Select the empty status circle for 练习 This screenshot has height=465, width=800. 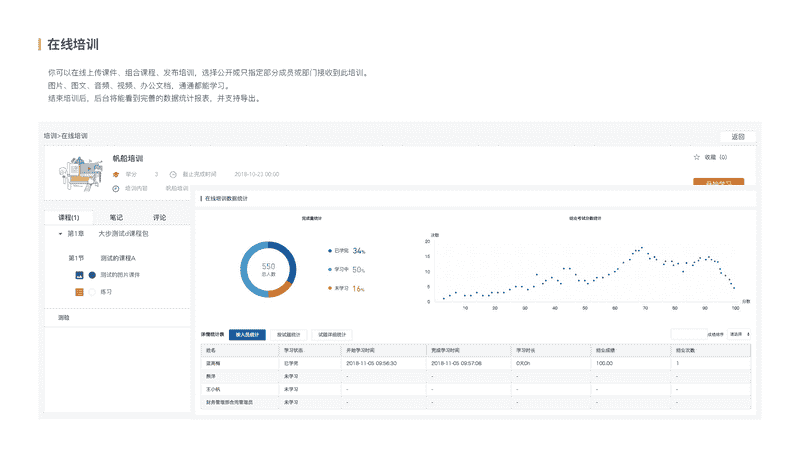click(x=92, y=292)
